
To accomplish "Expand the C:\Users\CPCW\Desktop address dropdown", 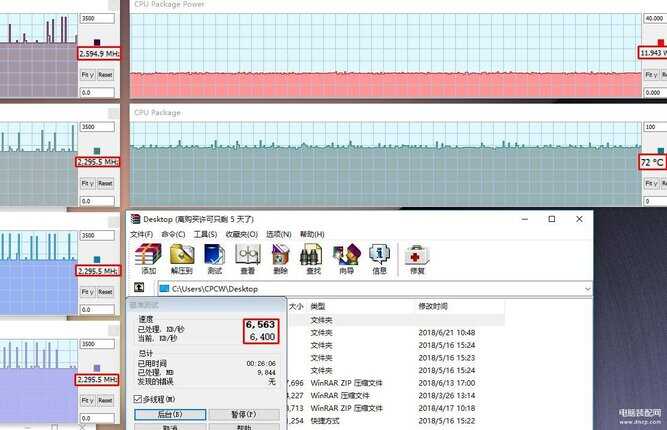I will click(x=587, y=289).
